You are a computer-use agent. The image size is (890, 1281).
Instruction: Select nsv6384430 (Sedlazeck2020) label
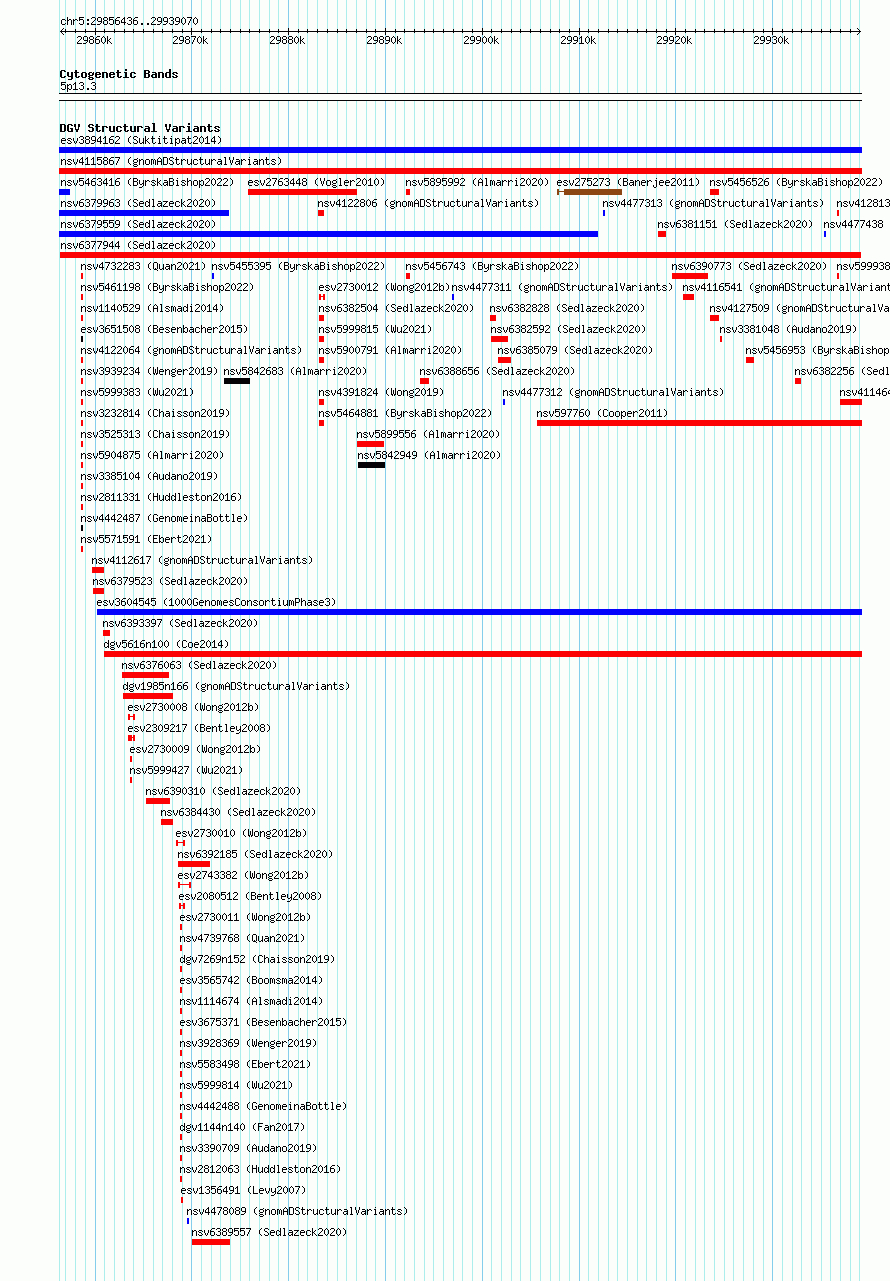tap(239, 813)
